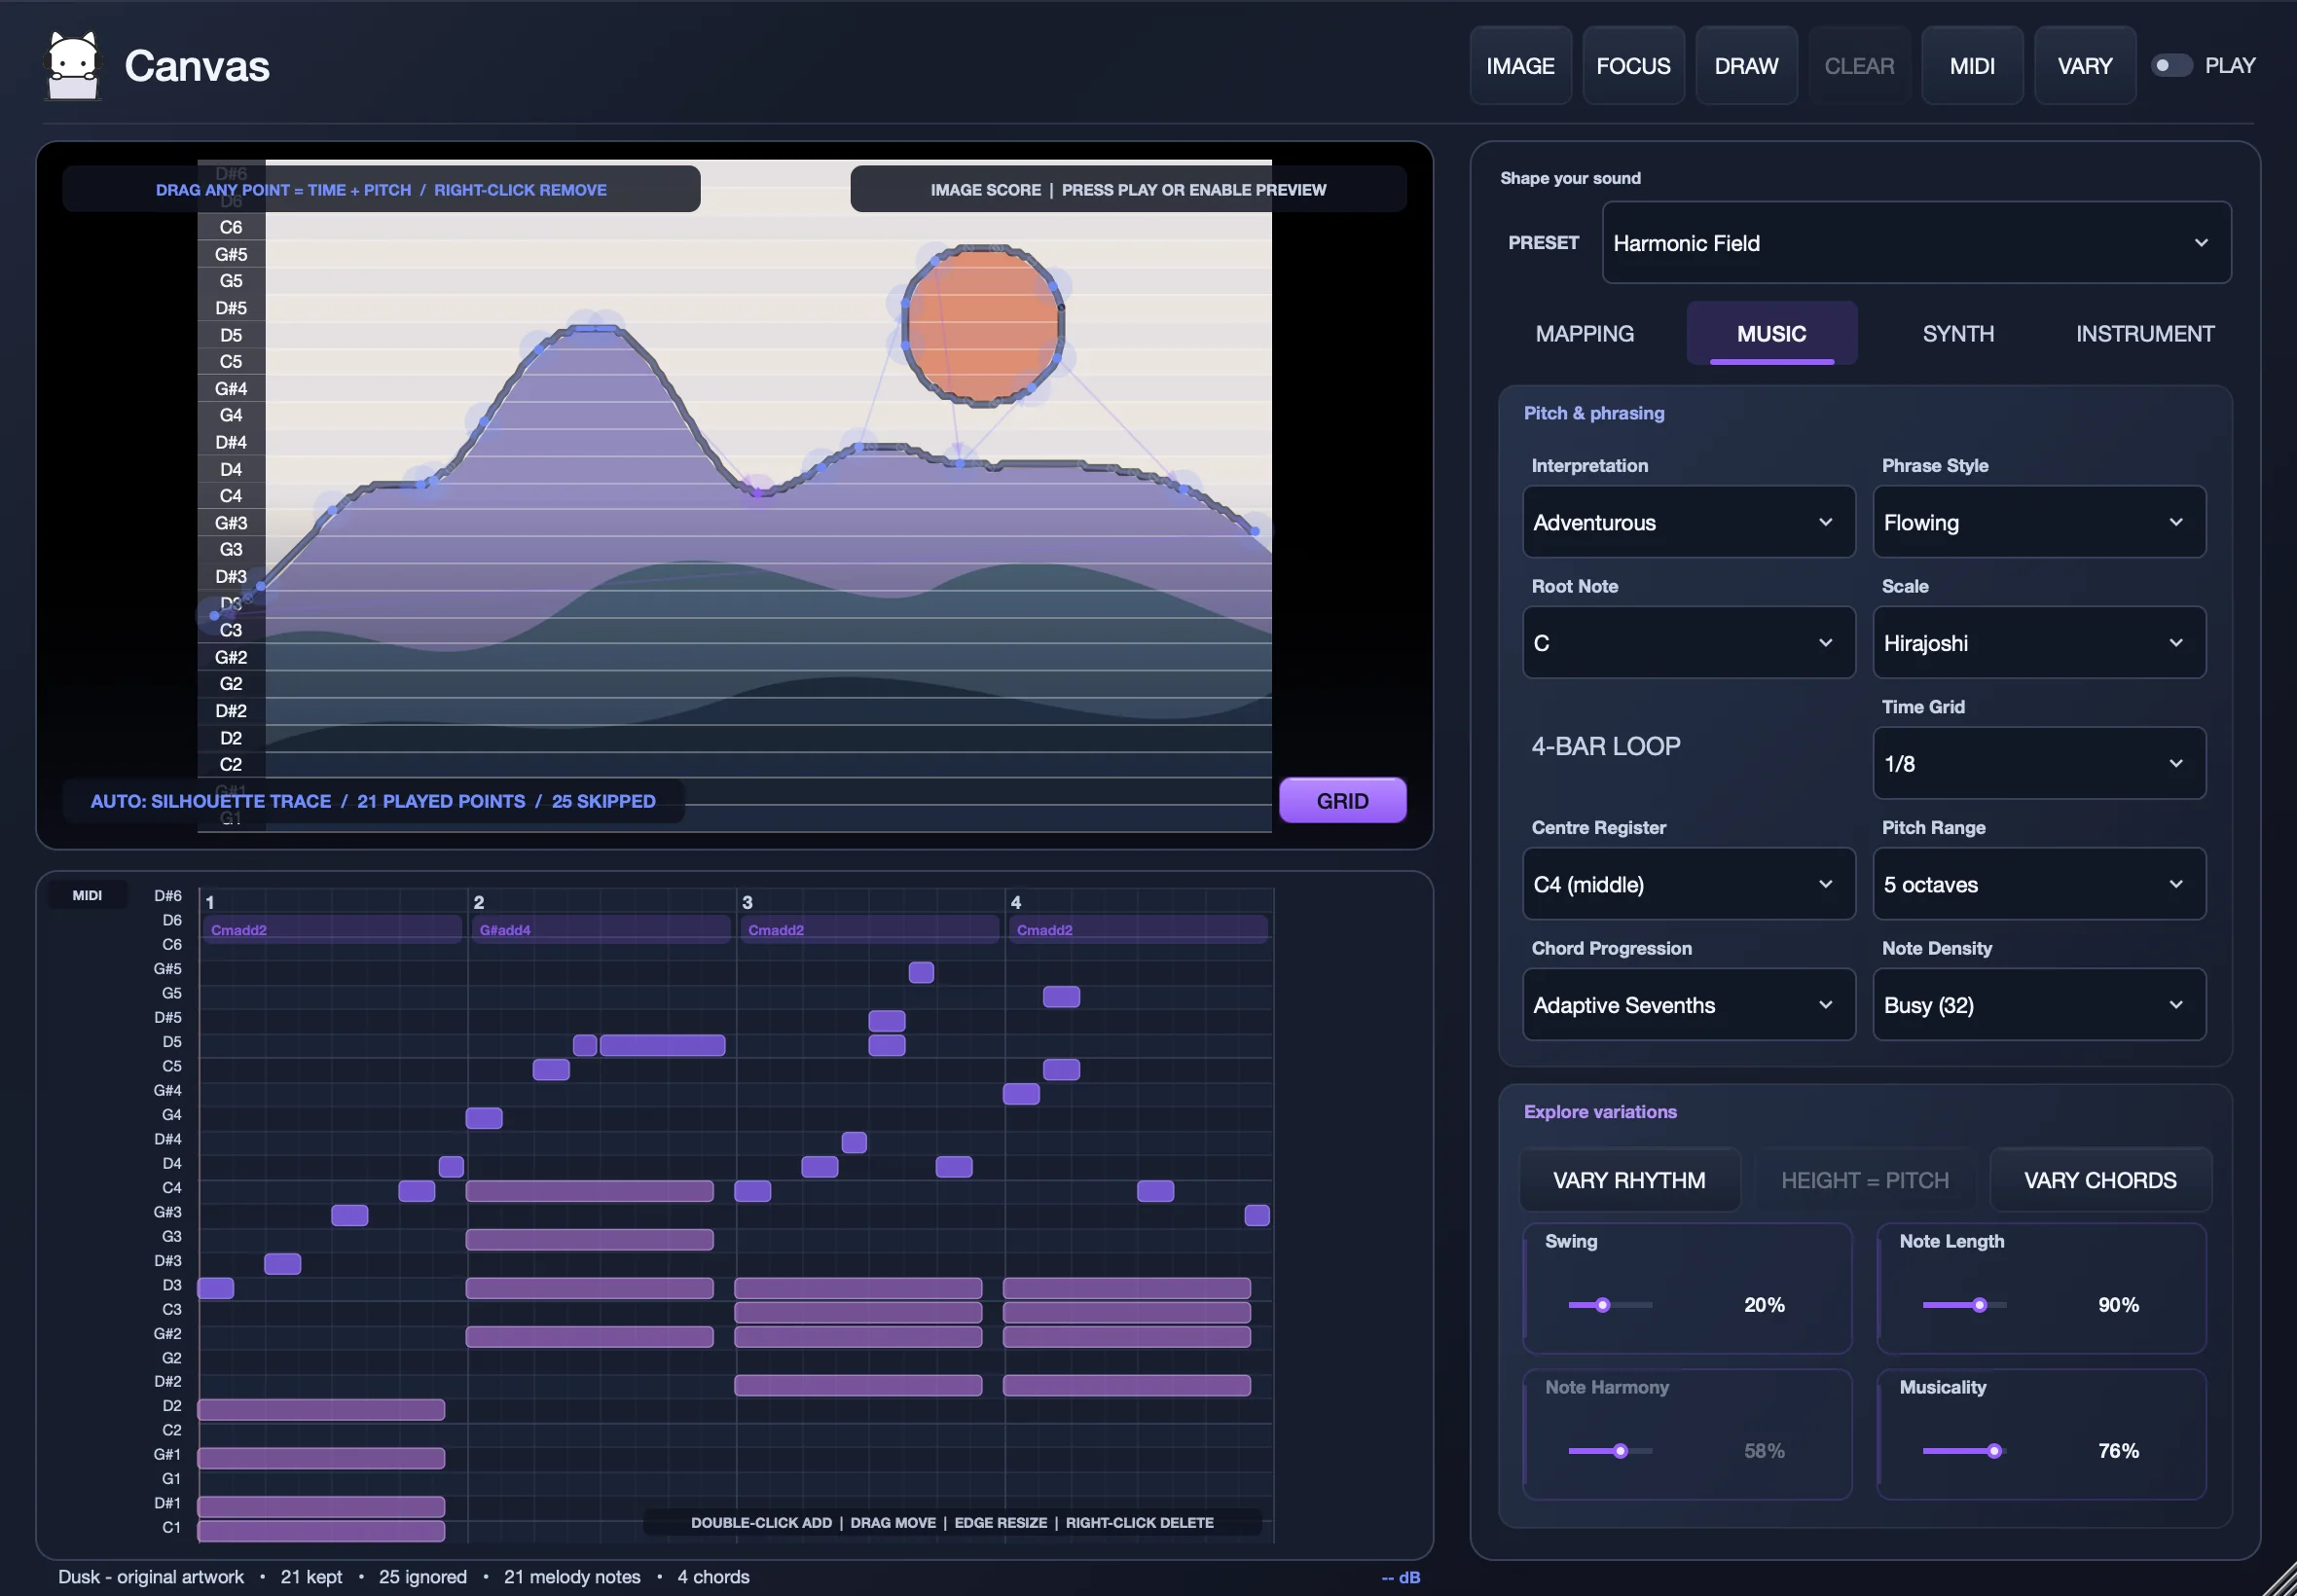The height and width of the screenshot is (1596, 2297).
Task: Open the PRESET Harmonic Field dropdown
Action: click(x=1916, y=243)
